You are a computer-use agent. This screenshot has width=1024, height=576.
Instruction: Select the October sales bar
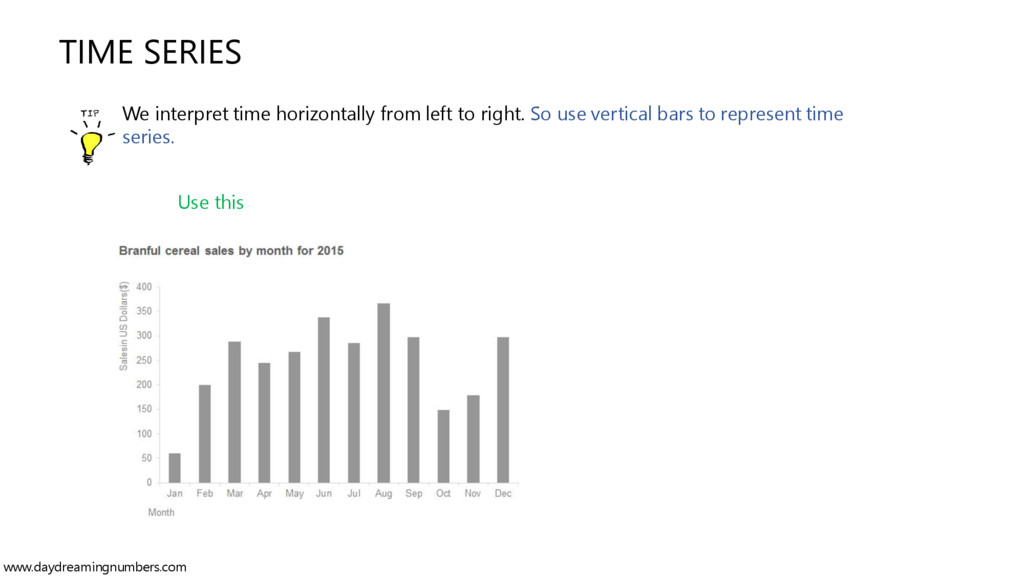pyautogui.click(x=443, y=446)
